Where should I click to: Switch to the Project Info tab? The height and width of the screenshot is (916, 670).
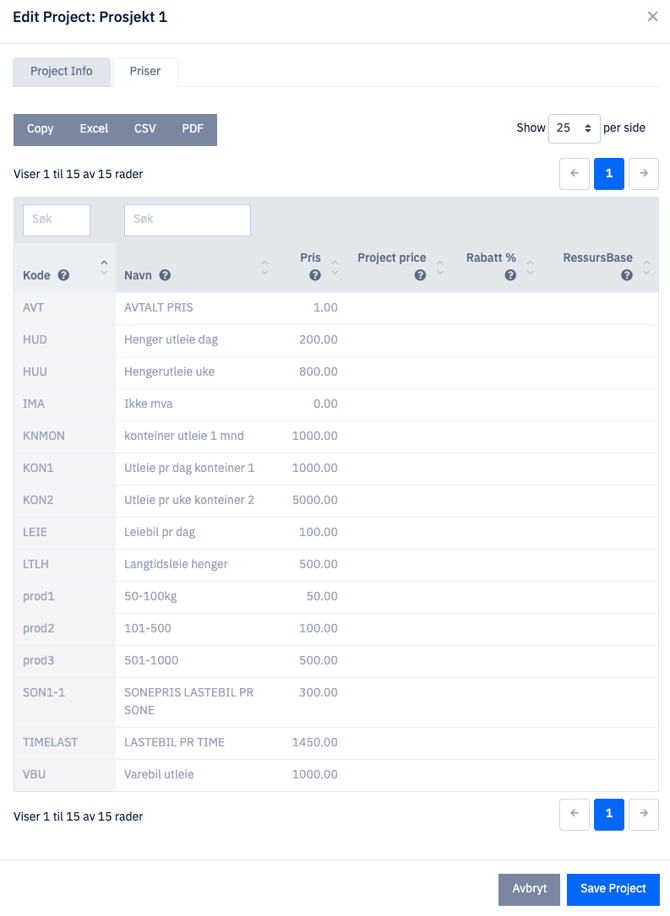(x=61, y=72)
